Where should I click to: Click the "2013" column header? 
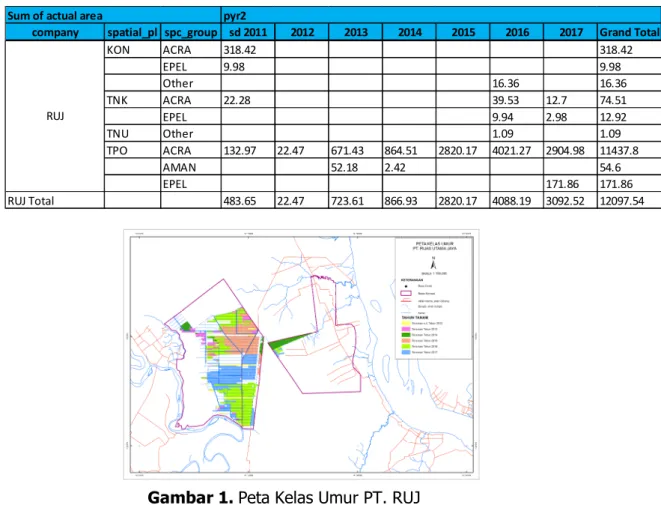(355, 32)
